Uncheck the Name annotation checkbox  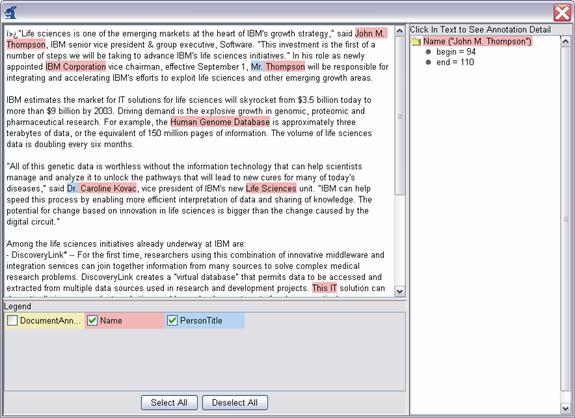point(92,320)
